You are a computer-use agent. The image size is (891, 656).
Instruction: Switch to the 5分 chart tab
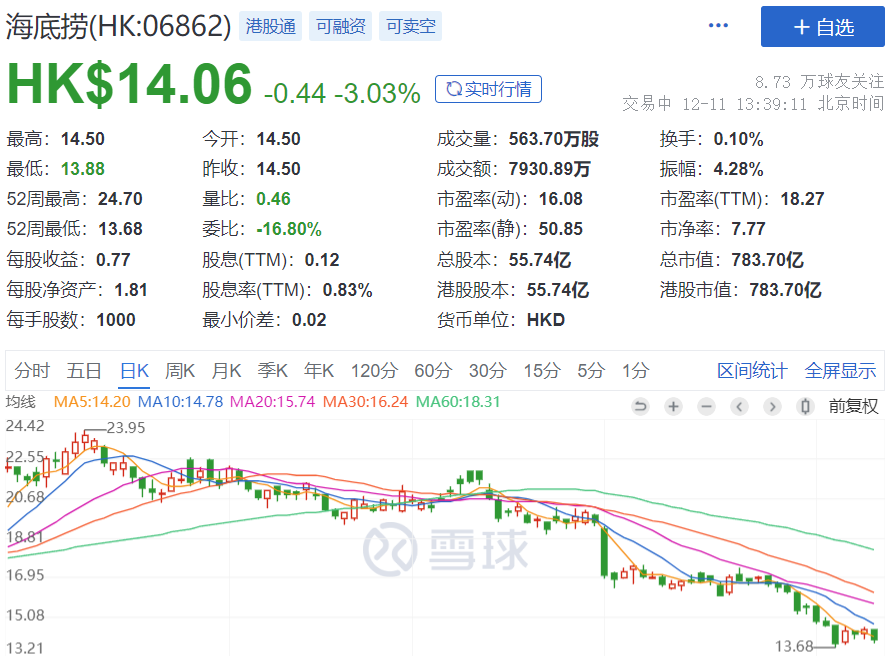[590, 371]
